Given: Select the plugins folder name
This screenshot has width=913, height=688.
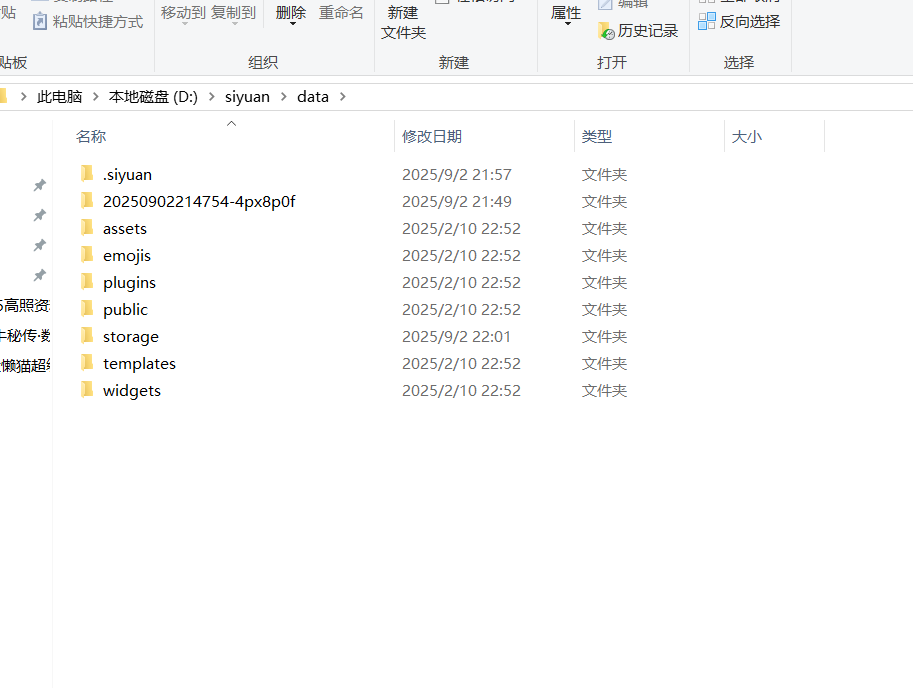Looking at the screenshot, I should (x=129, y=282).
